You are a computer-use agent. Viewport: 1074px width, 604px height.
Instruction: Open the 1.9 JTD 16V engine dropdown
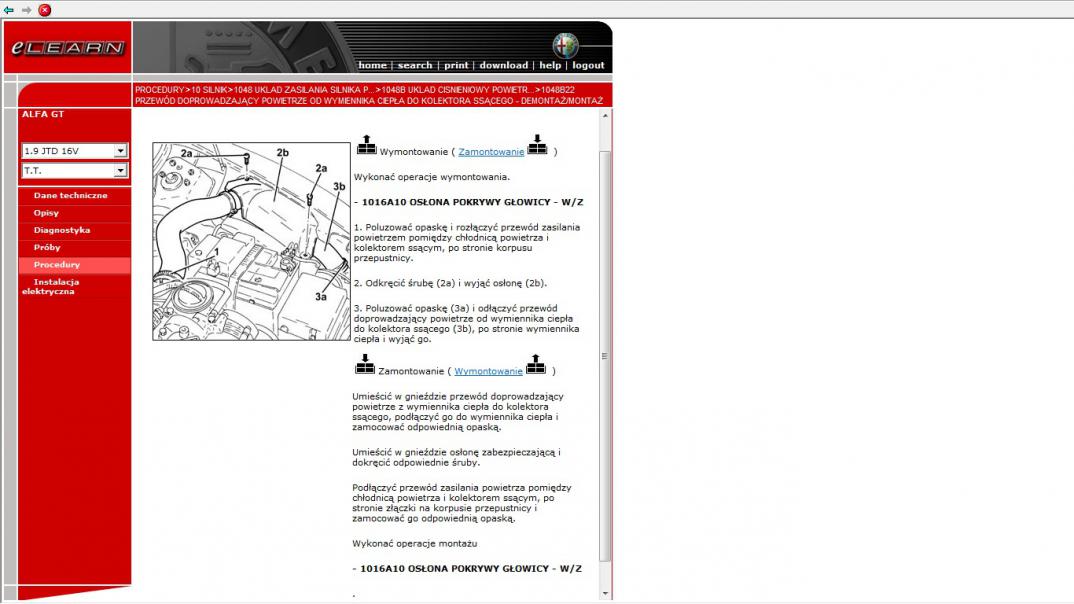[x=75, y=151]
